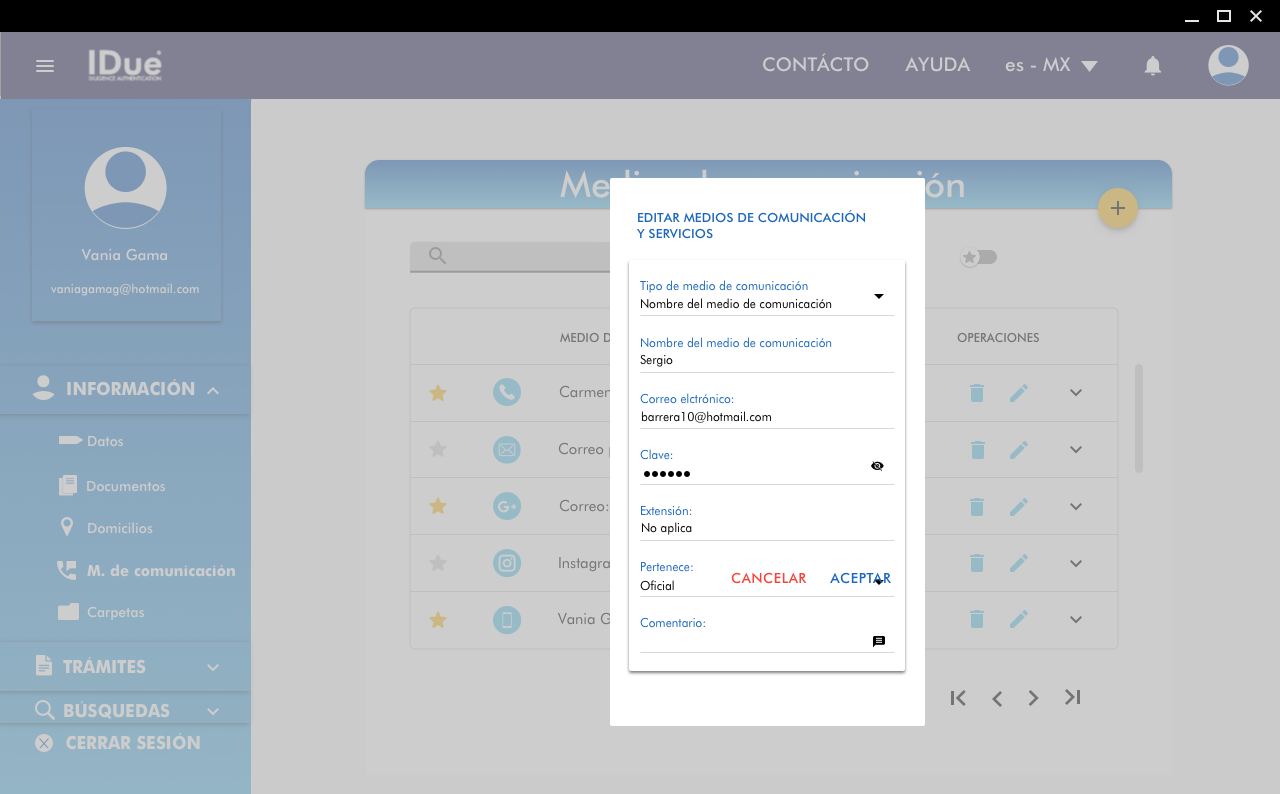Toggle password visibility in Clave field
The width and height of the screenshot is (1280, 794).
[x=877, y=466]
